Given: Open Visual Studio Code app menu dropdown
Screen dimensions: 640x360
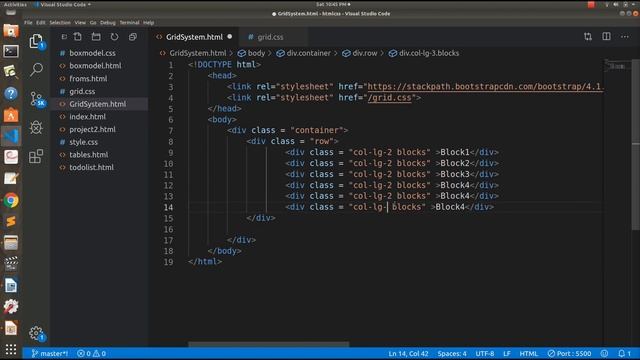Looking at the screenshot, I should [x=62, y=4].
